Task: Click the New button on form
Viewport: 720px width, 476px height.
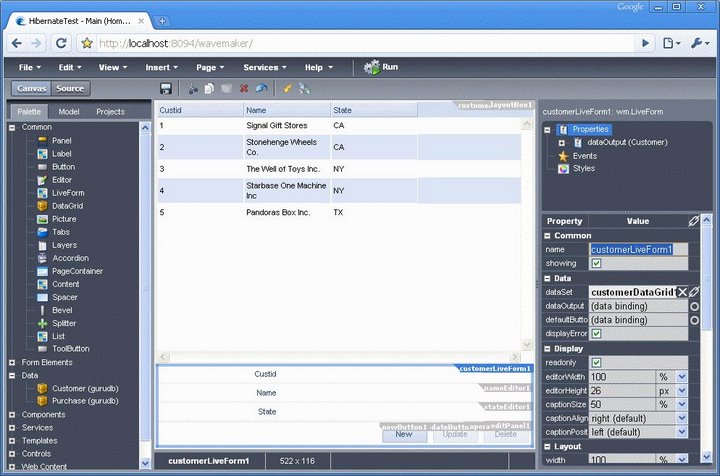Action: point(404,434)
